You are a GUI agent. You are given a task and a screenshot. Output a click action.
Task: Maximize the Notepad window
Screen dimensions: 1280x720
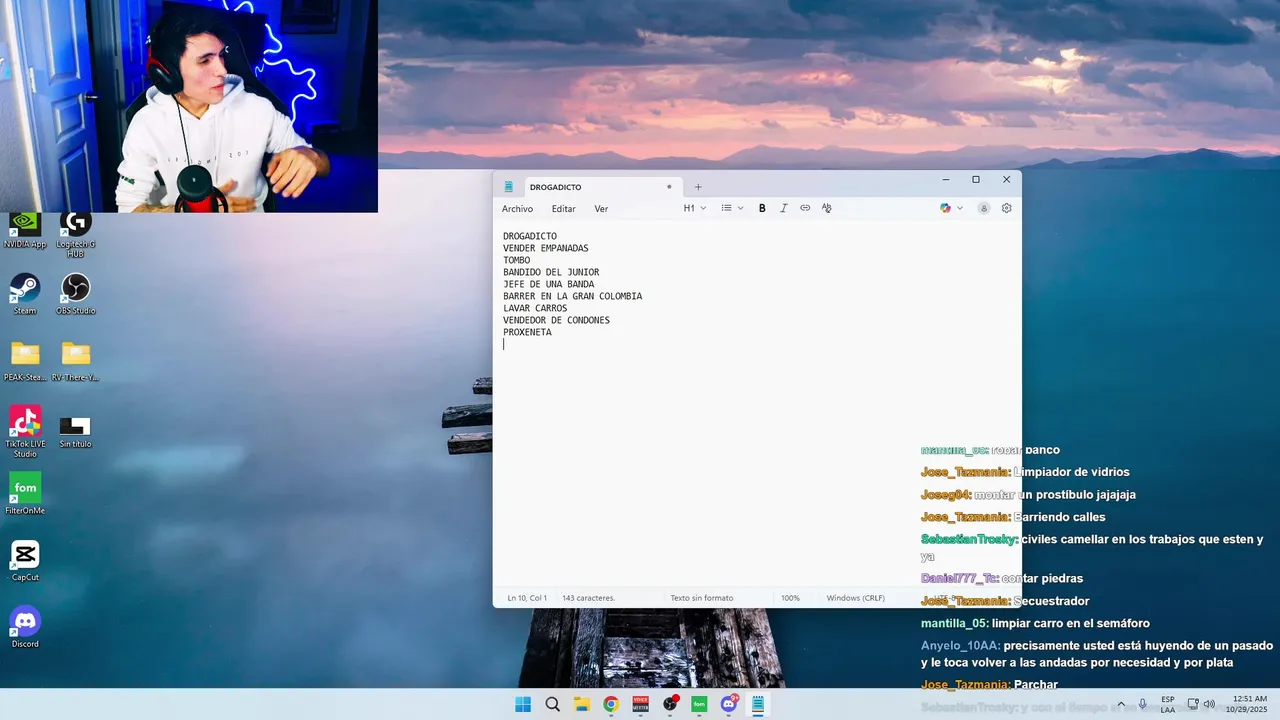point(976,180)
